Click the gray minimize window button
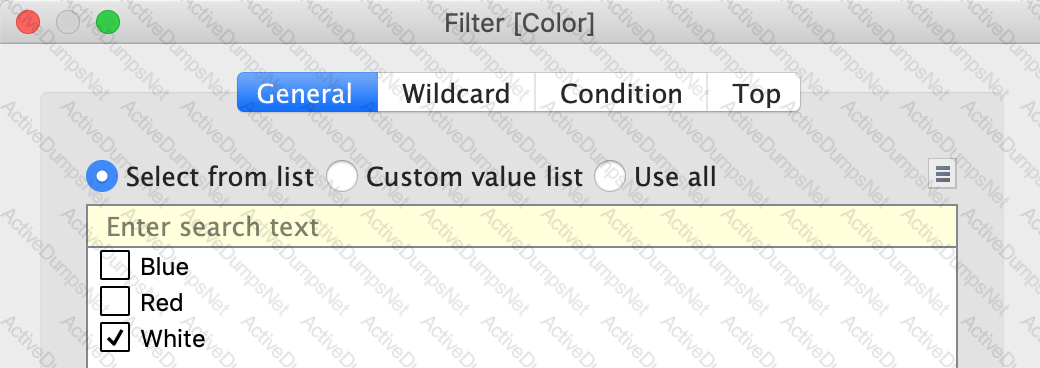This screenshot has height=368, width=1040. click(x=68, y=23)
